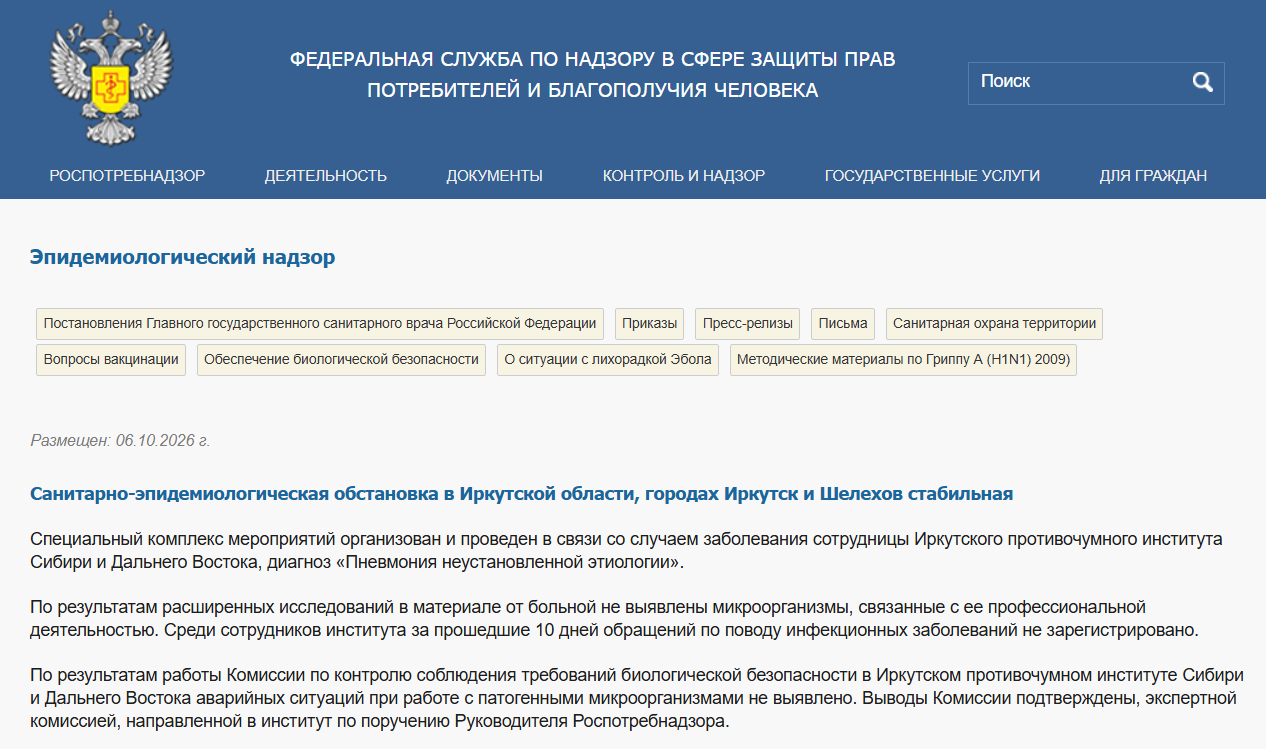Viewport: 1266px width, 749px height.
Task: Click the Размещен: 06.10.2026 г. date text
Action: [120, 440]
